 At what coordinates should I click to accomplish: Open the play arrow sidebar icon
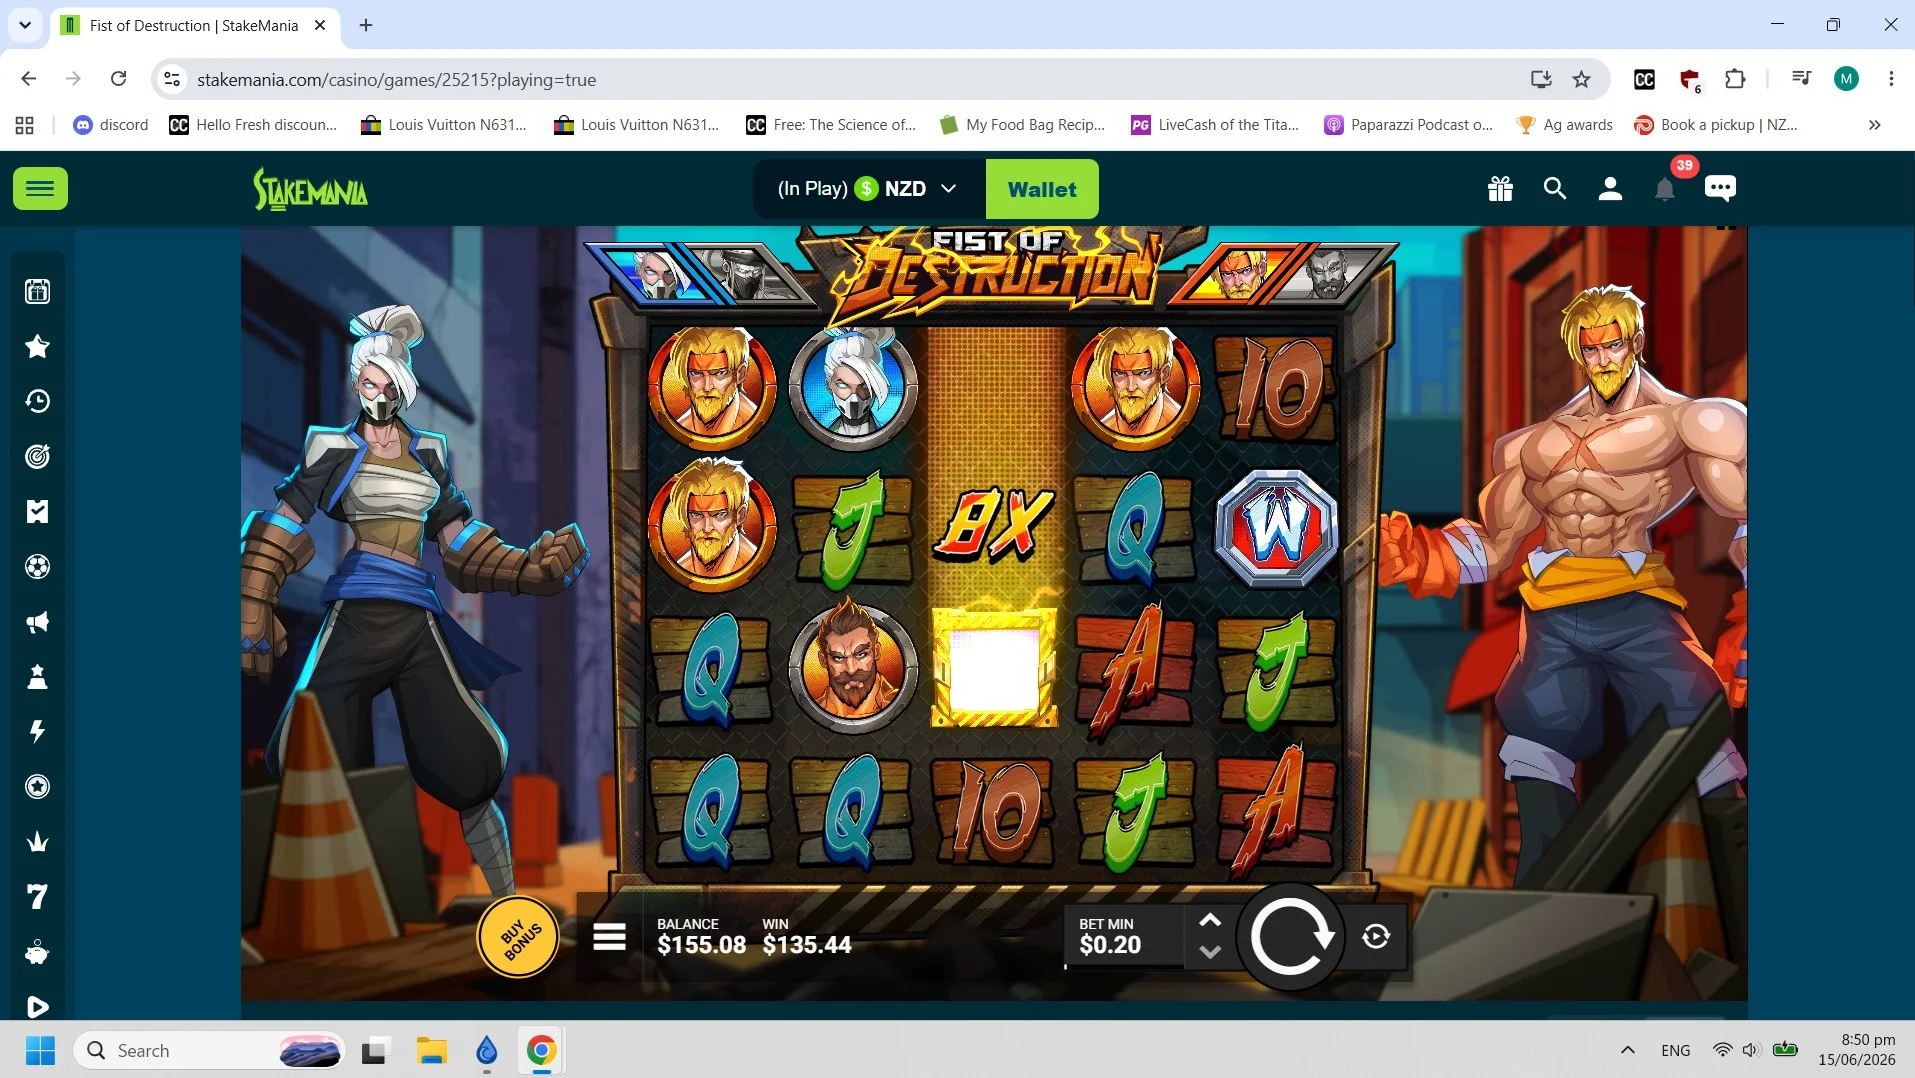pos(37,1006)
